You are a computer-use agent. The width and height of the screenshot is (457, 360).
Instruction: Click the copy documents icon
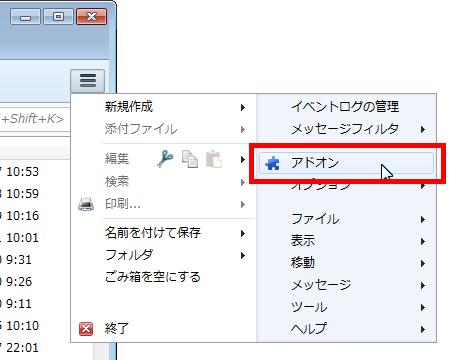[x=190, y=159]
